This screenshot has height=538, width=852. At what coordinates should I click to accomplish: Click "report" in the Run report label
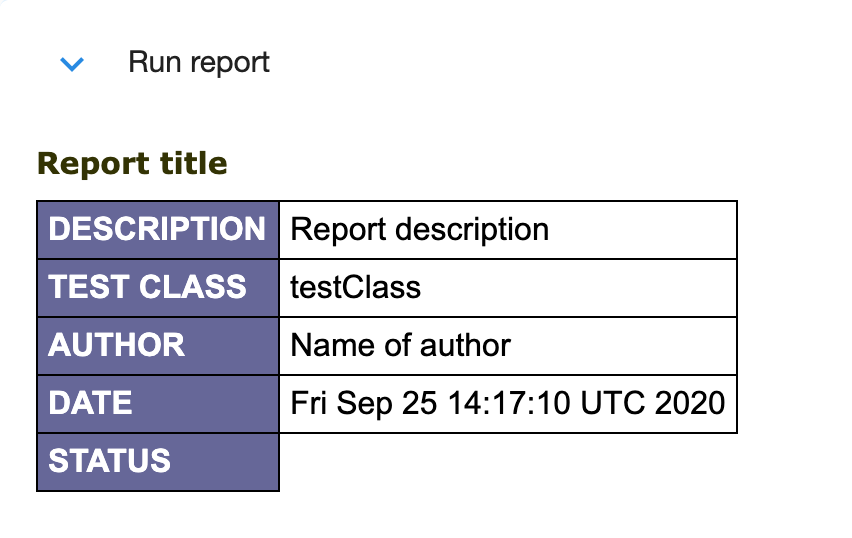coord(230,63)
